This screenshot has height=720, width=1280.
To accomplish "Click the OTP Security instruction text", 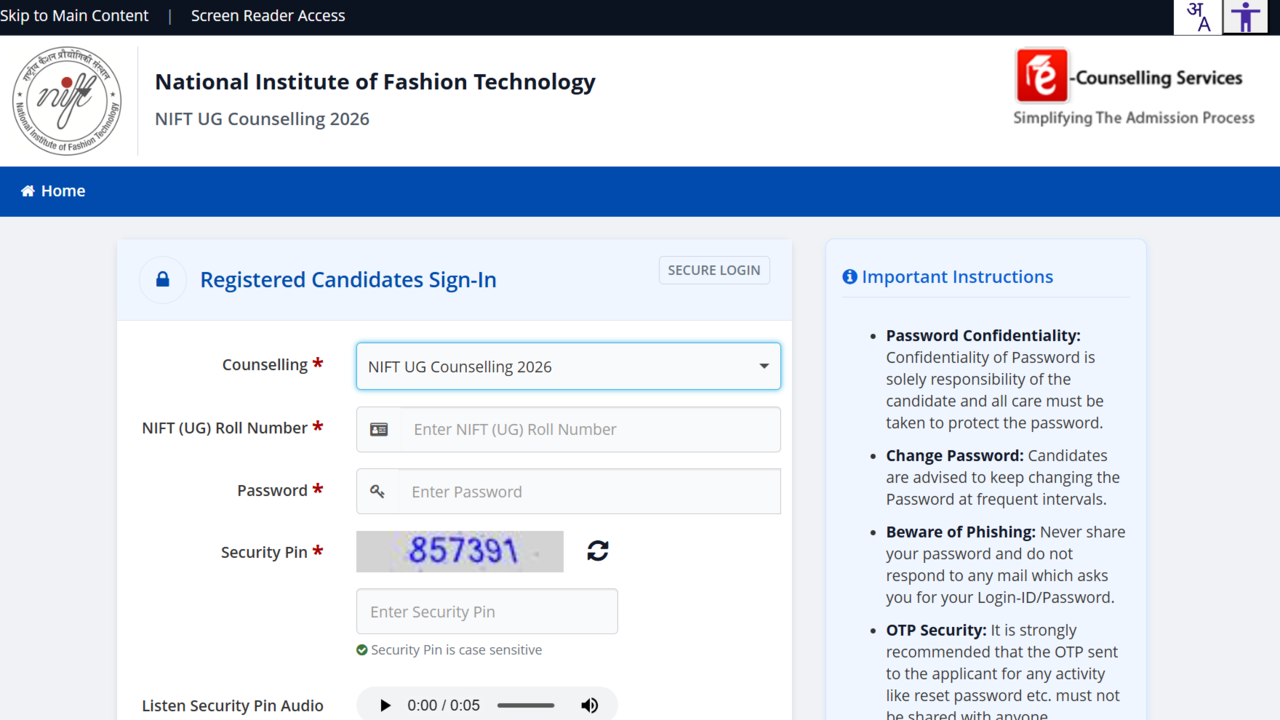I will (x=1003, y=669).
